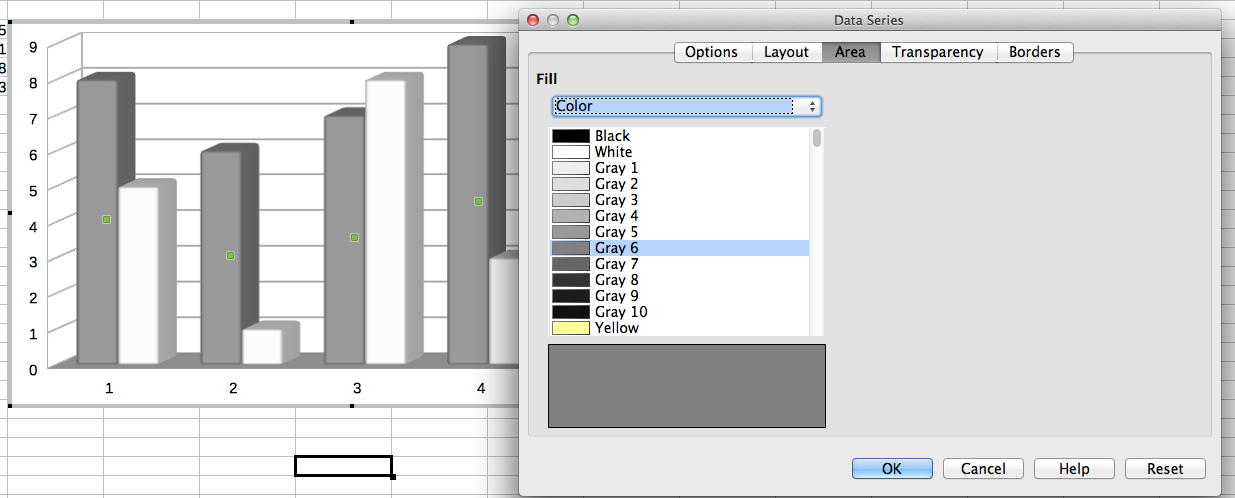Choose Black in the color list
Viewport: 1235px width, 498px height.
point(680,136)
